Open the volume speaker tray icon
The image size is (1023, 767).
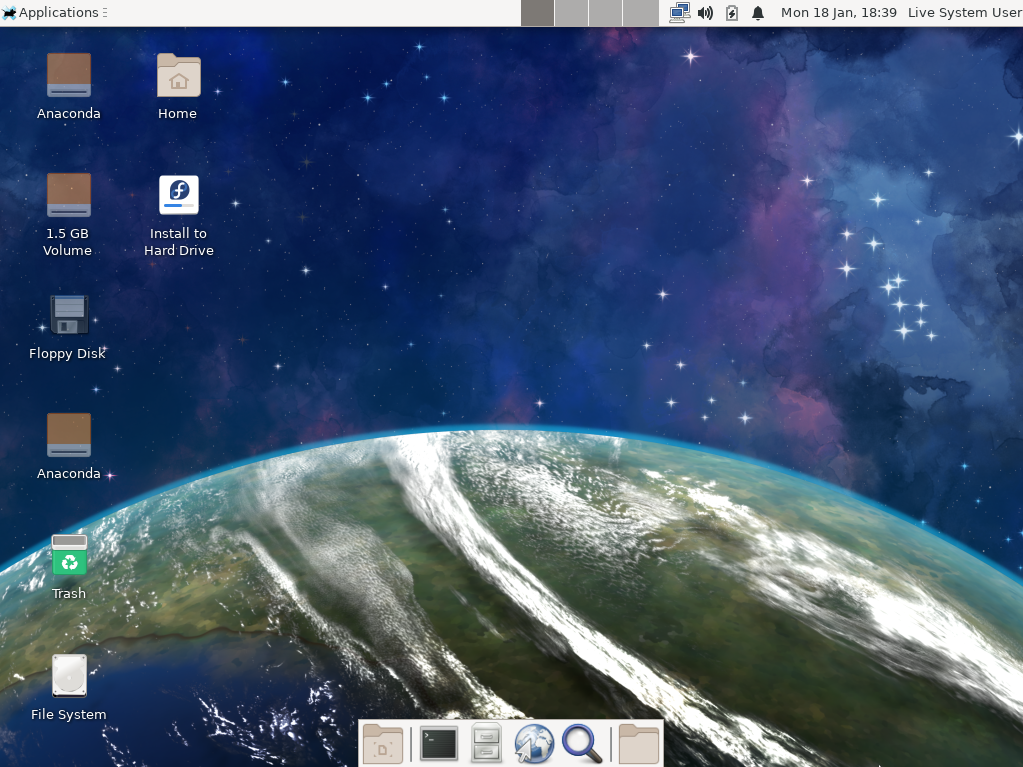pyautogui.click(x=705, y=13)
